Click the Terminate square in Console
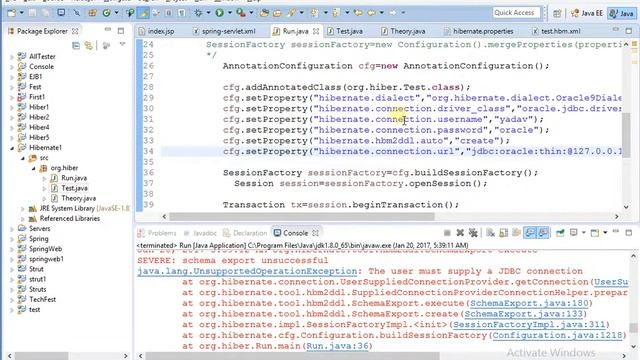The width and height of the screenshot is (640, 360). coord(447,233)
